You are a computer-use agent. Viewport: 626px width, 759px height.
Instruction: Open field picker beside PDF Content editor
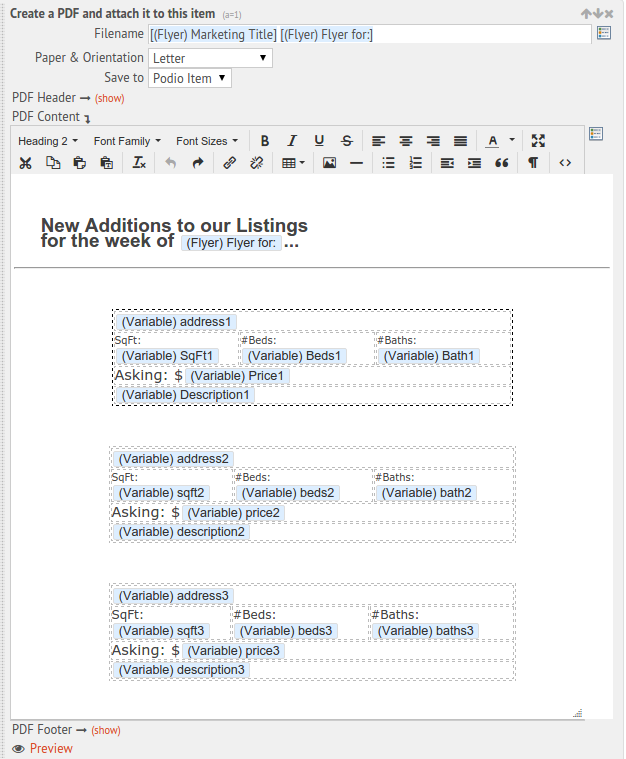click(596, 134)
